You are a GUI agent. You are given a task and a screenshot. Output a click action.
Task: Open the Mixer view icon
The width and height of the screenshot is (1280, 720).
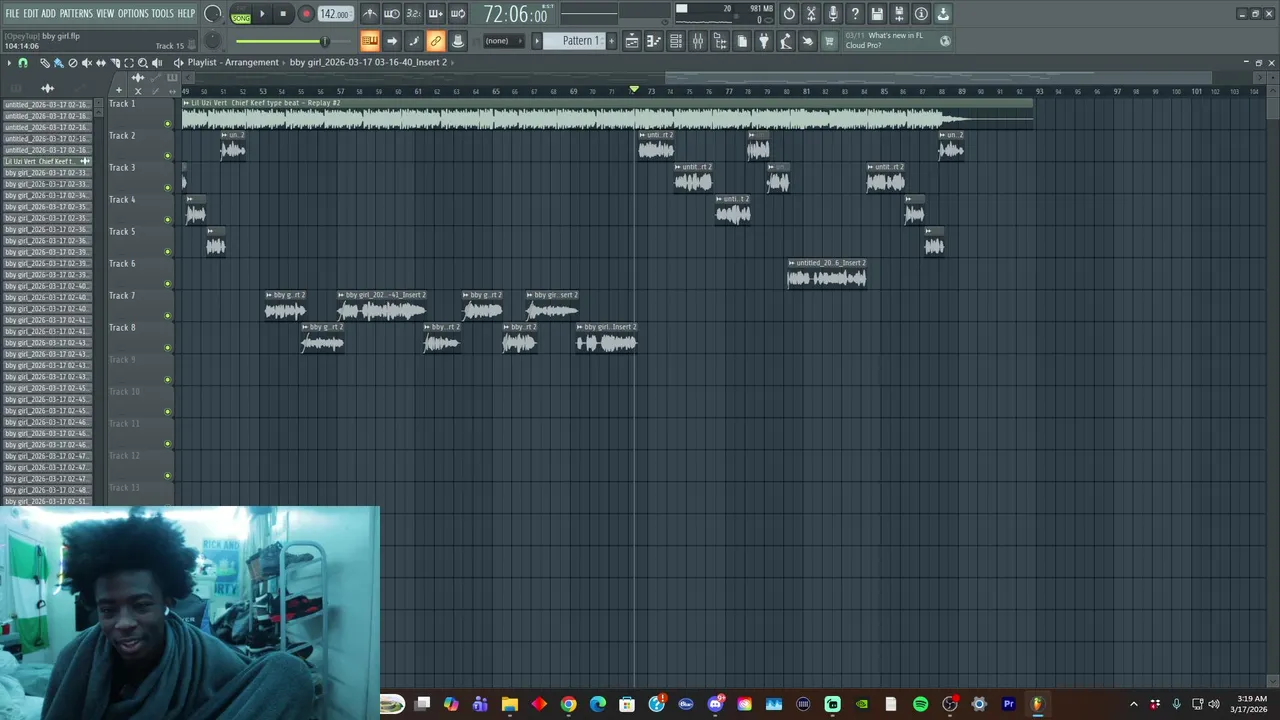(698, 41)
